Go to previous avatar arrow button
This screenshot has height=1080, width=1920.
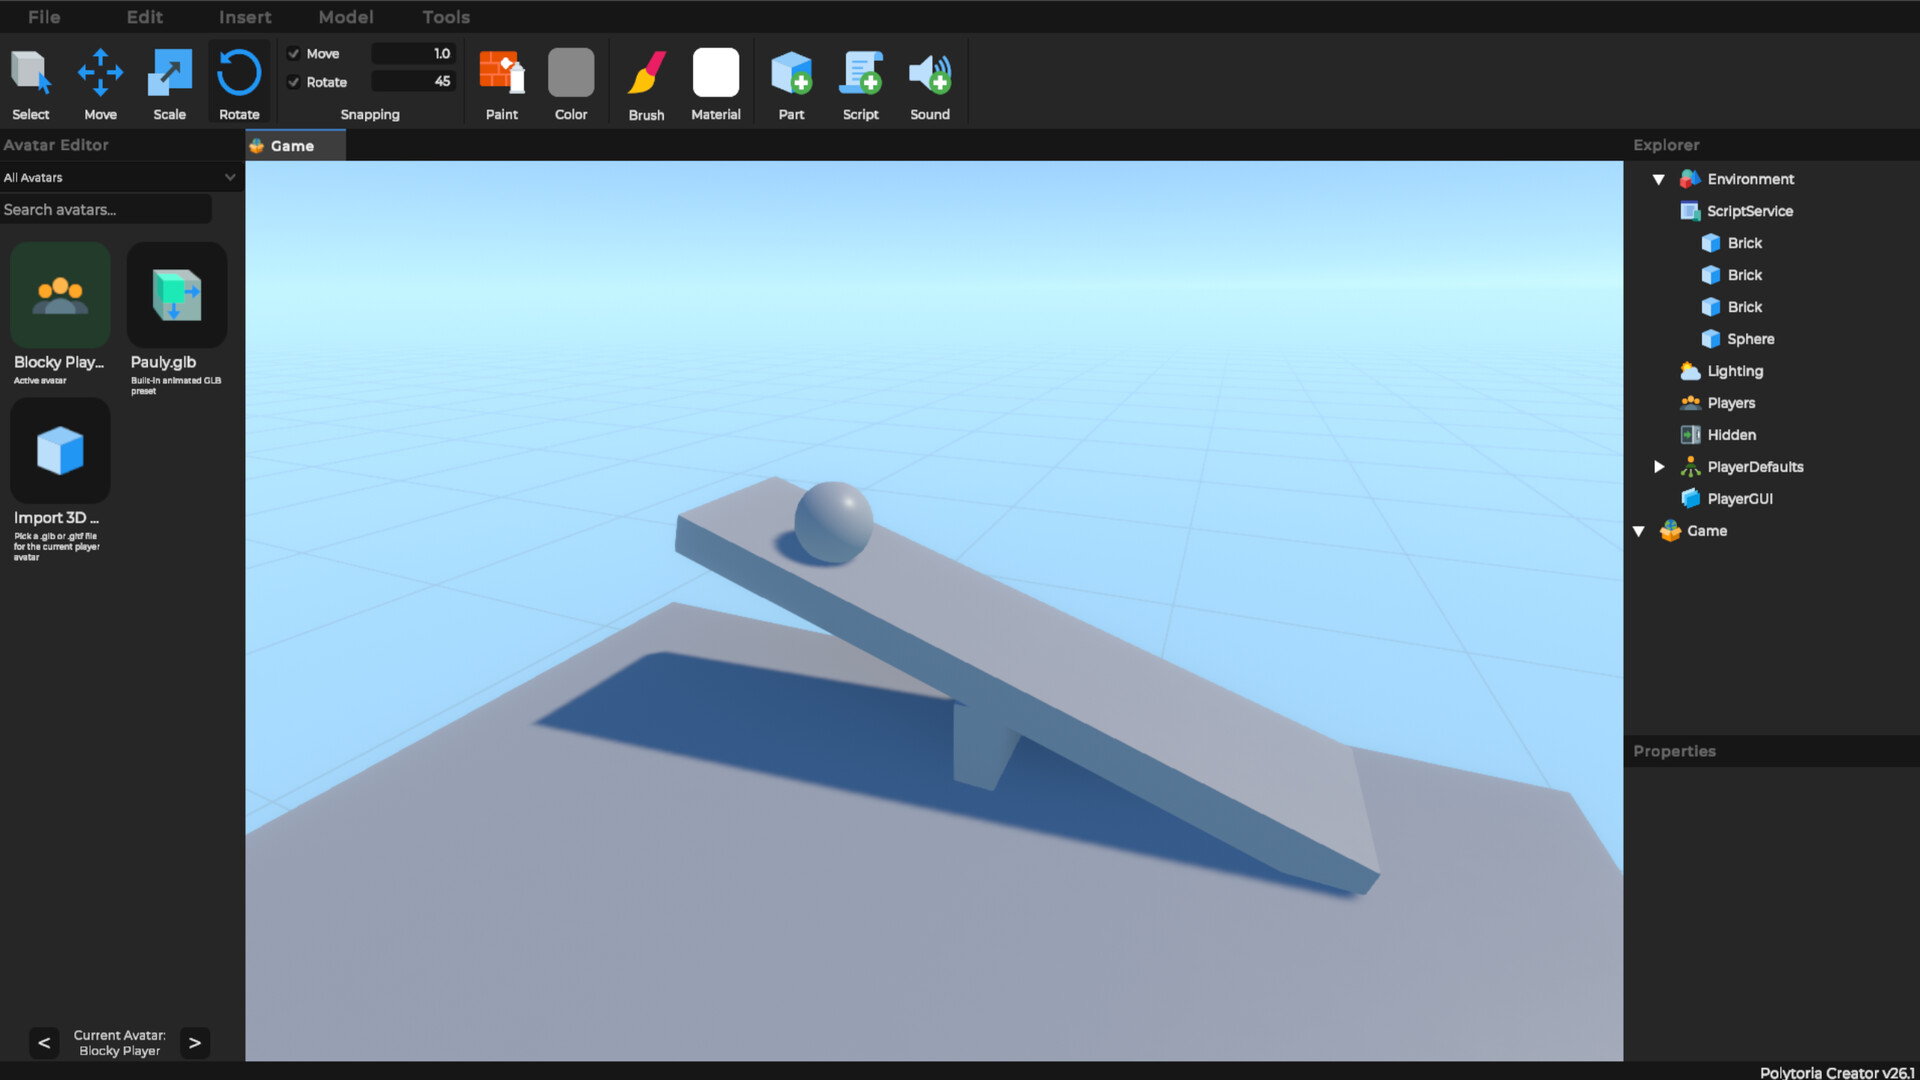coord(44,1043)
